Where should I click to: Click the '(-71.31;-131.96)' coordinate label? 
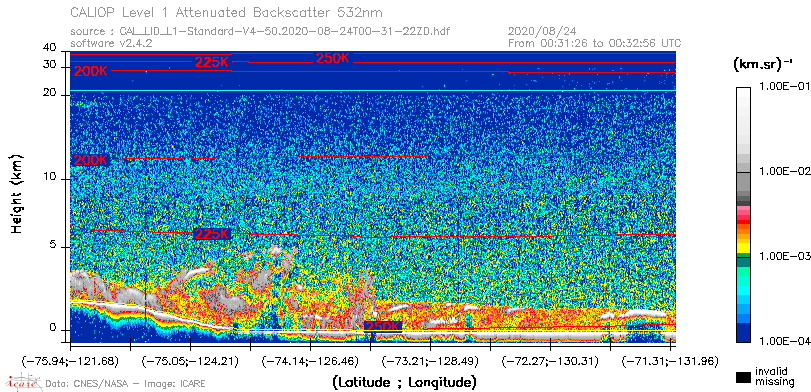669,361
